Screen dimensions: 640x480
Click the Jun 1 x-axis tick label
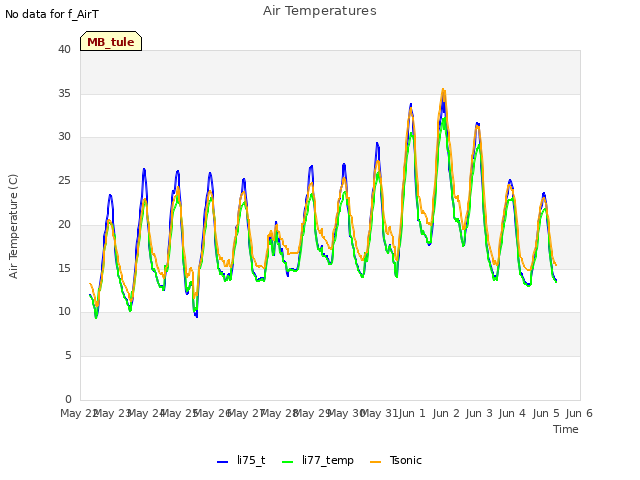coord(412,413)
